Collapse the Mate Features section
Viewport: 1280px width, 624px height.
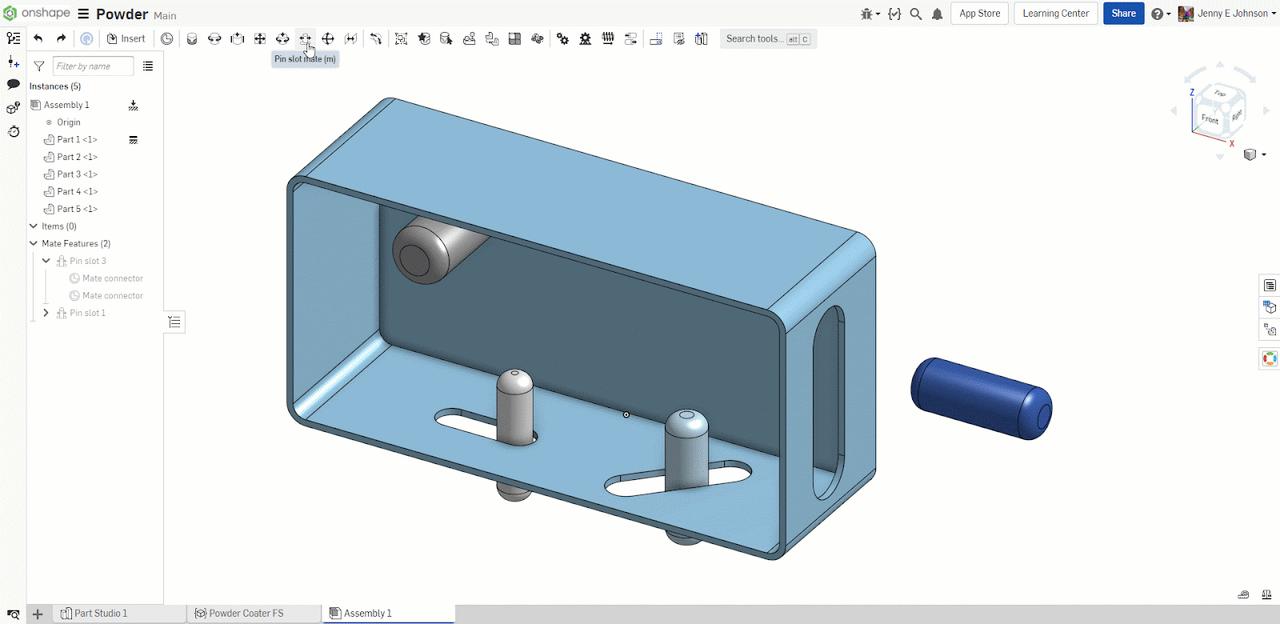click(33, 243)
